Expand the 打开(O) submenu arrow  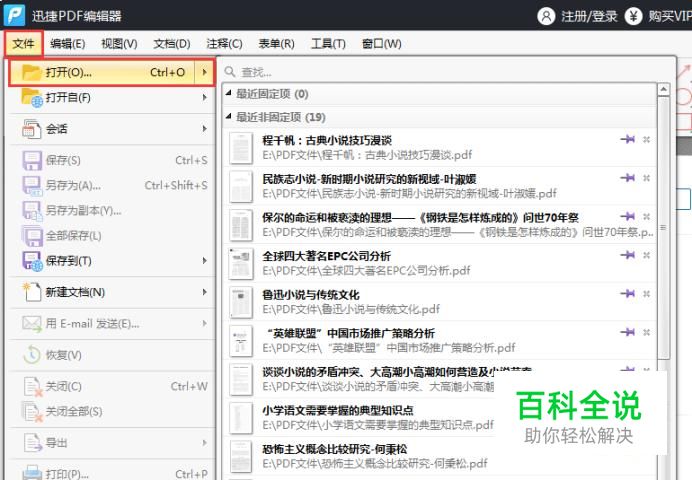coord(204,72)
